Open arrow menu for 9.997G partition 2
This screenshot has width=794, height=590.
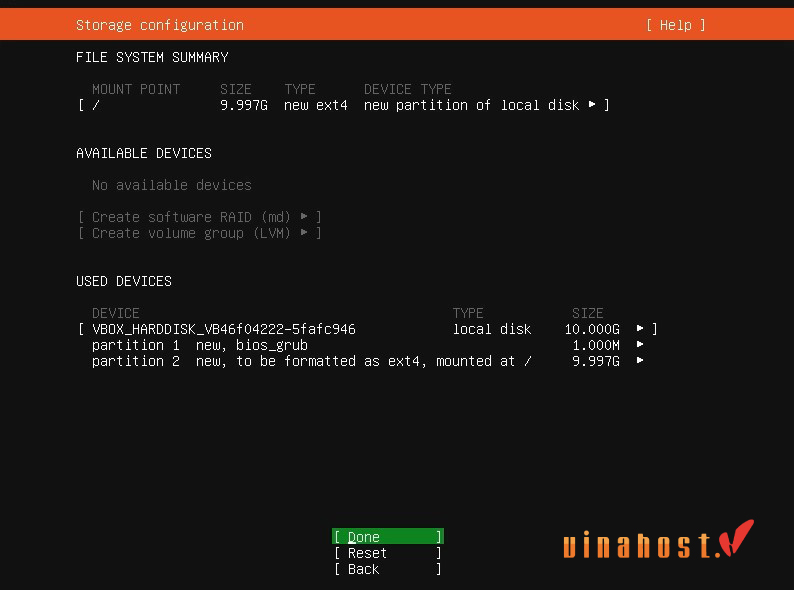(640, 361)
